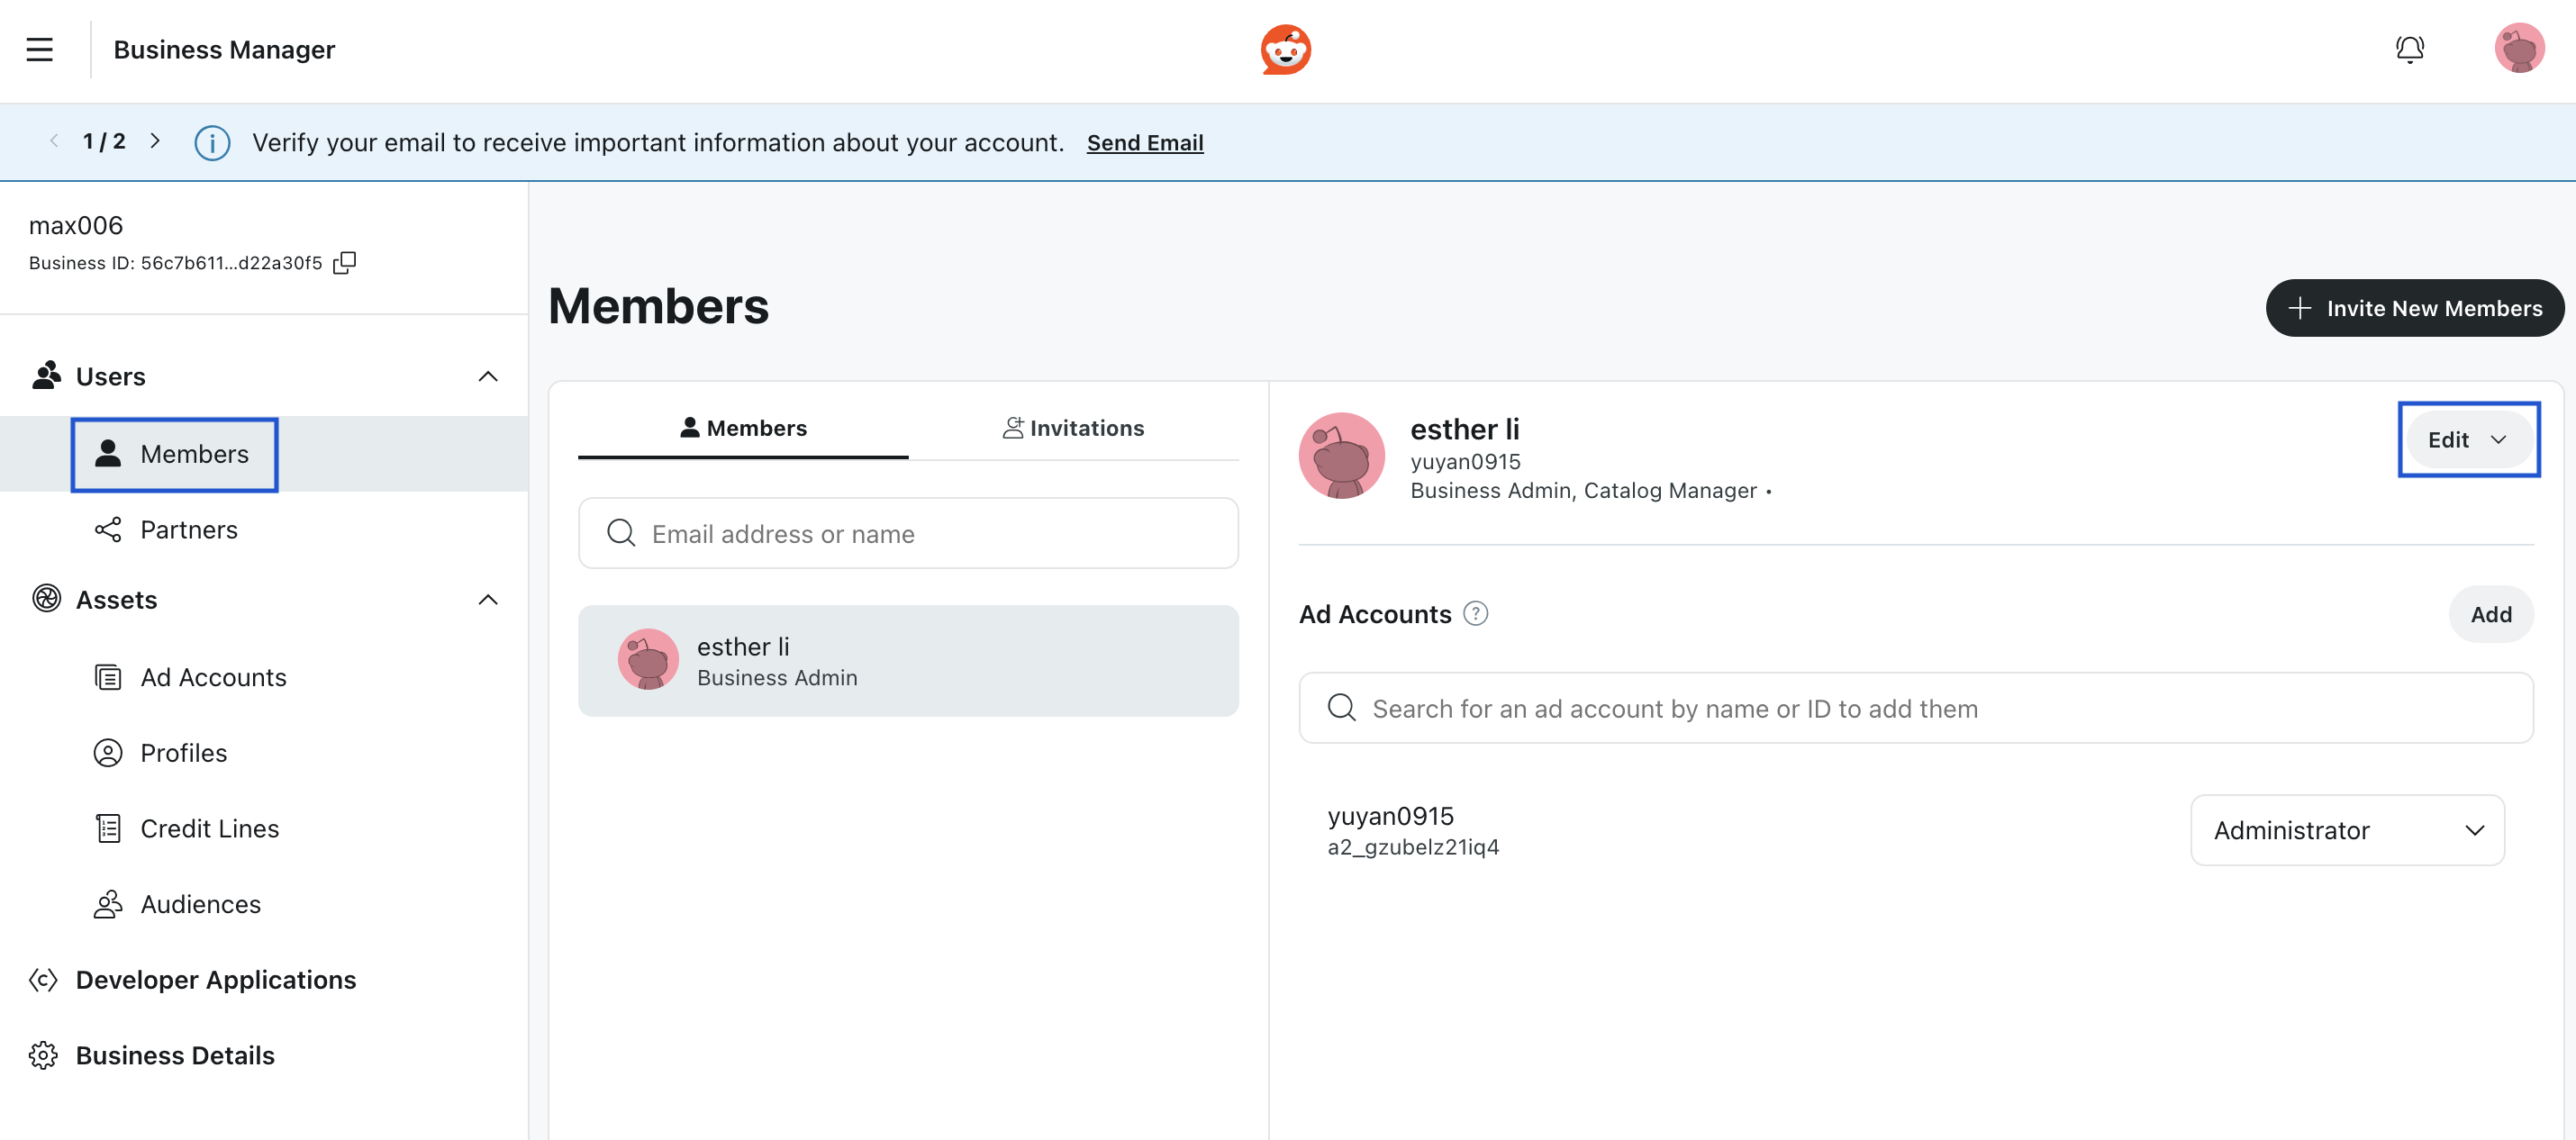Open Members in the sidebar
Image resolution: width=2576 pixels, height=1140 pixels.
264,453
